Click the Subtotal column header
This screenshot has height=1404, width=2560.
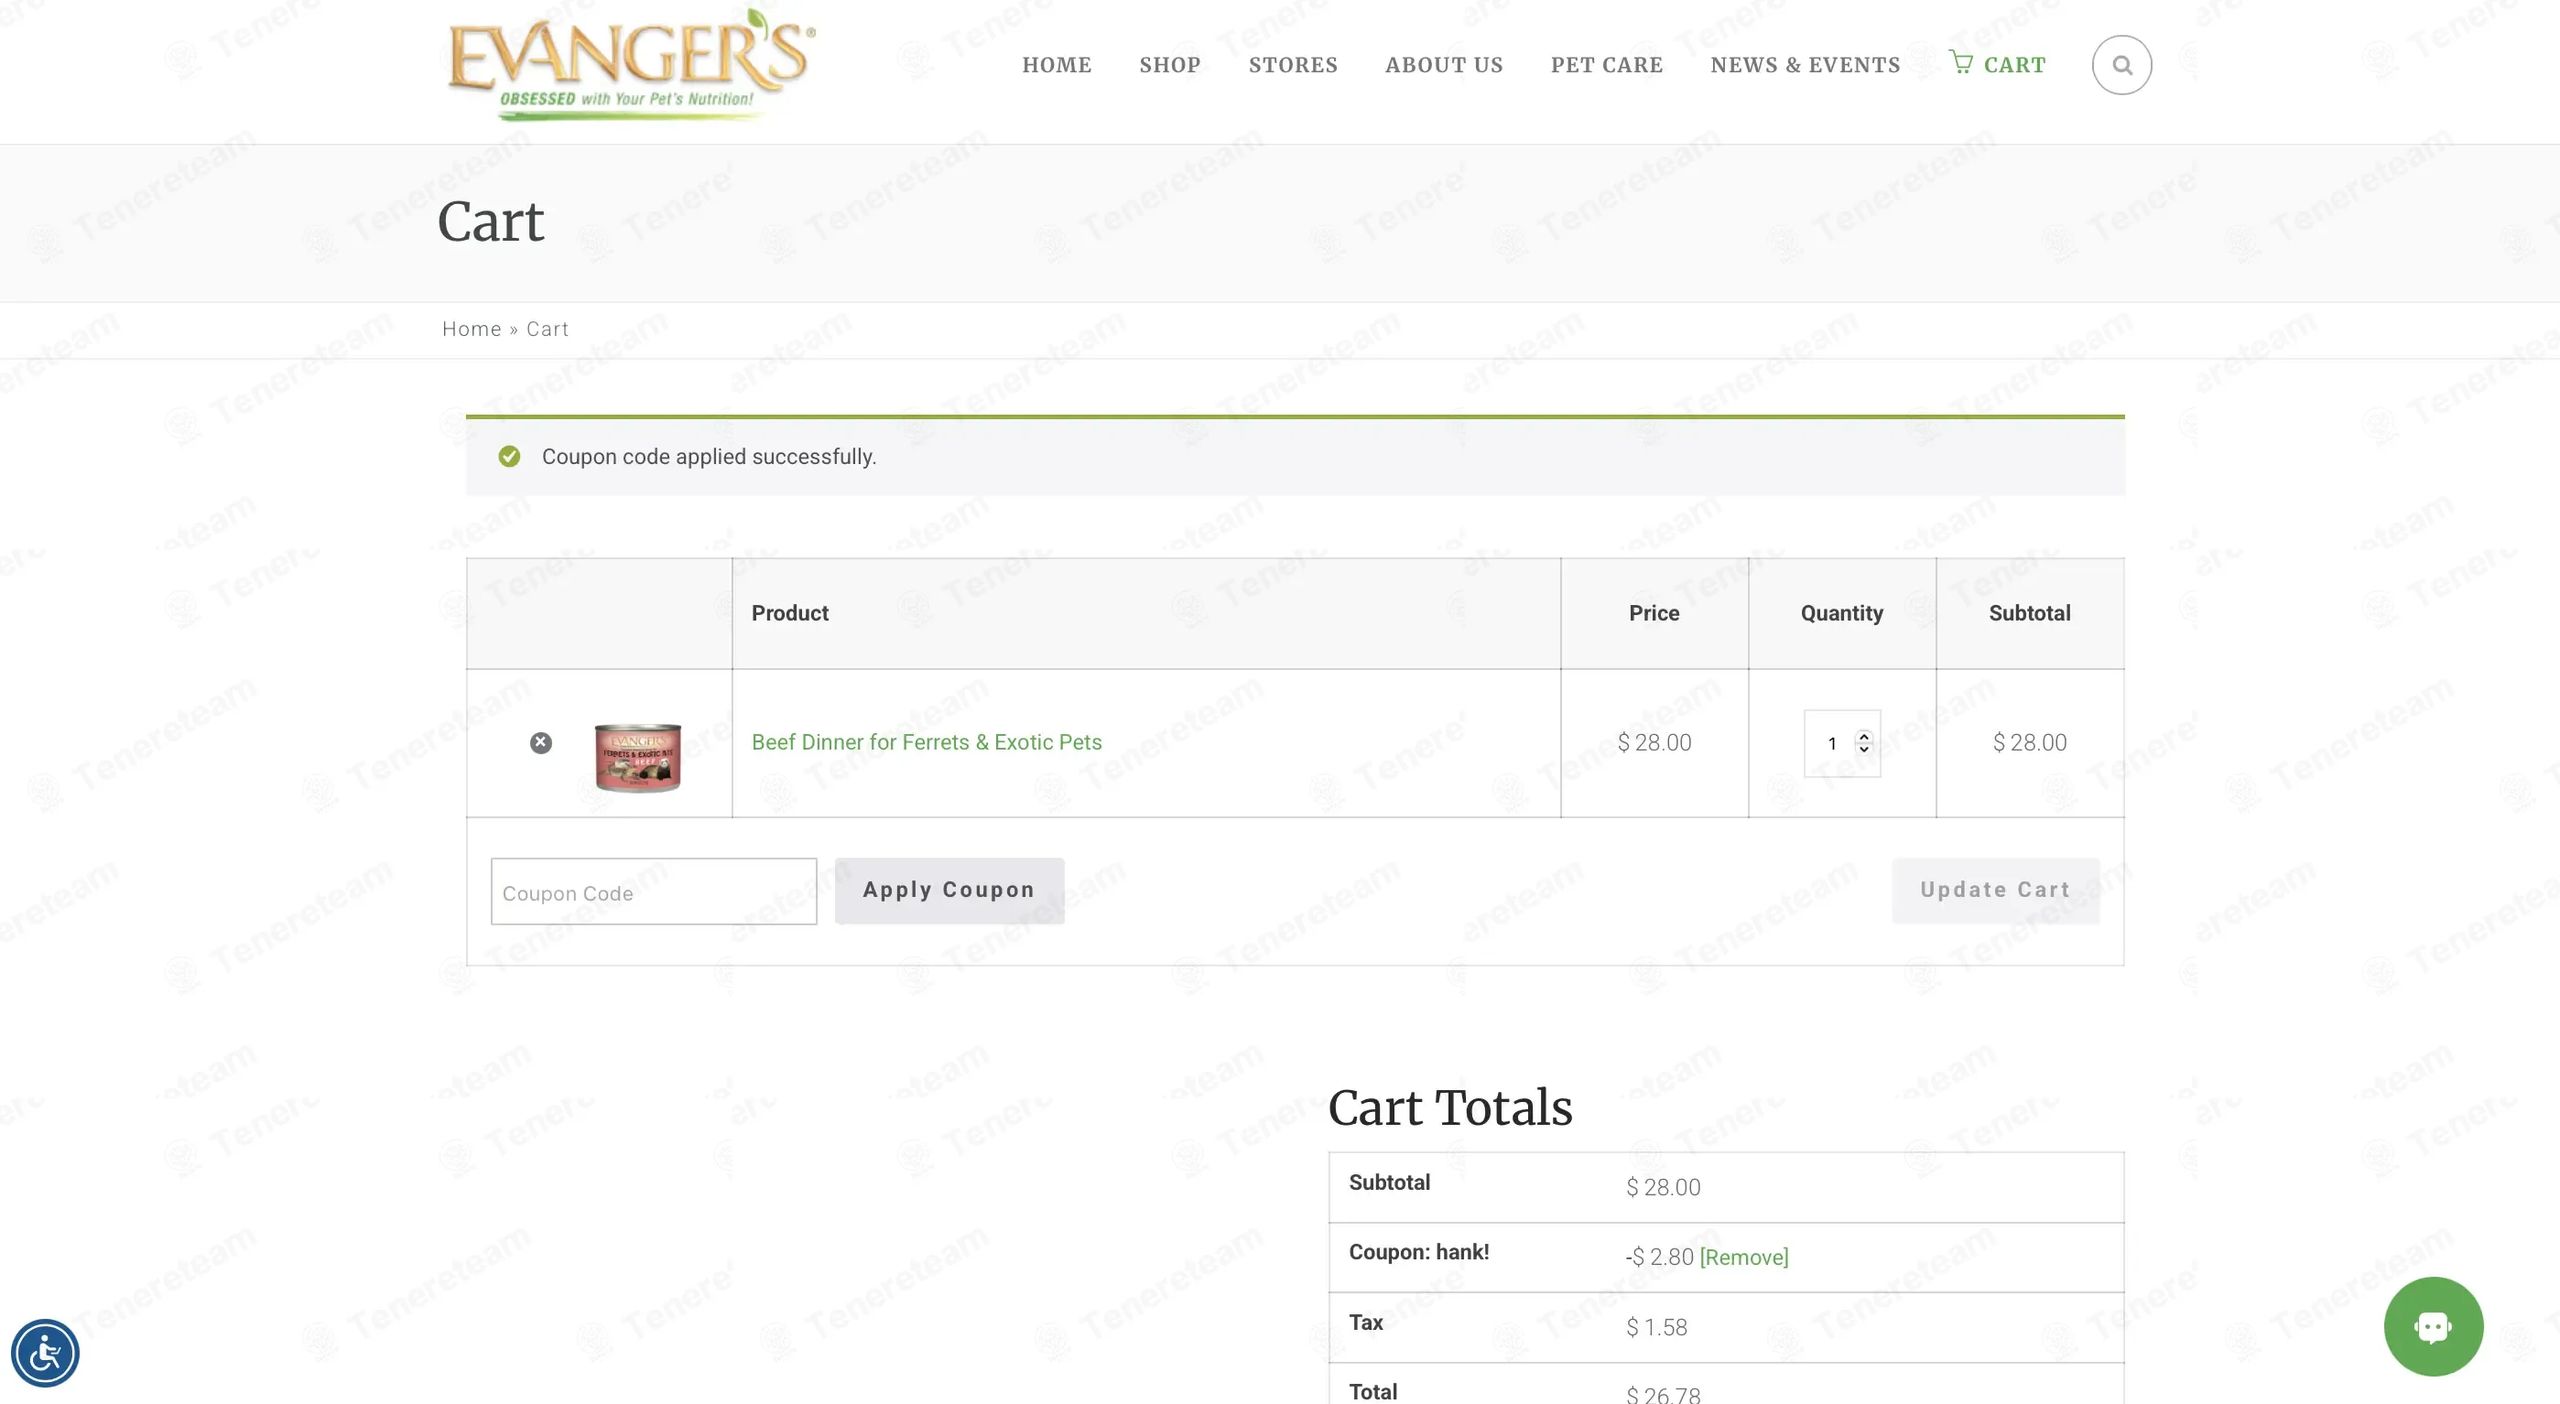tap(2030, 613)
